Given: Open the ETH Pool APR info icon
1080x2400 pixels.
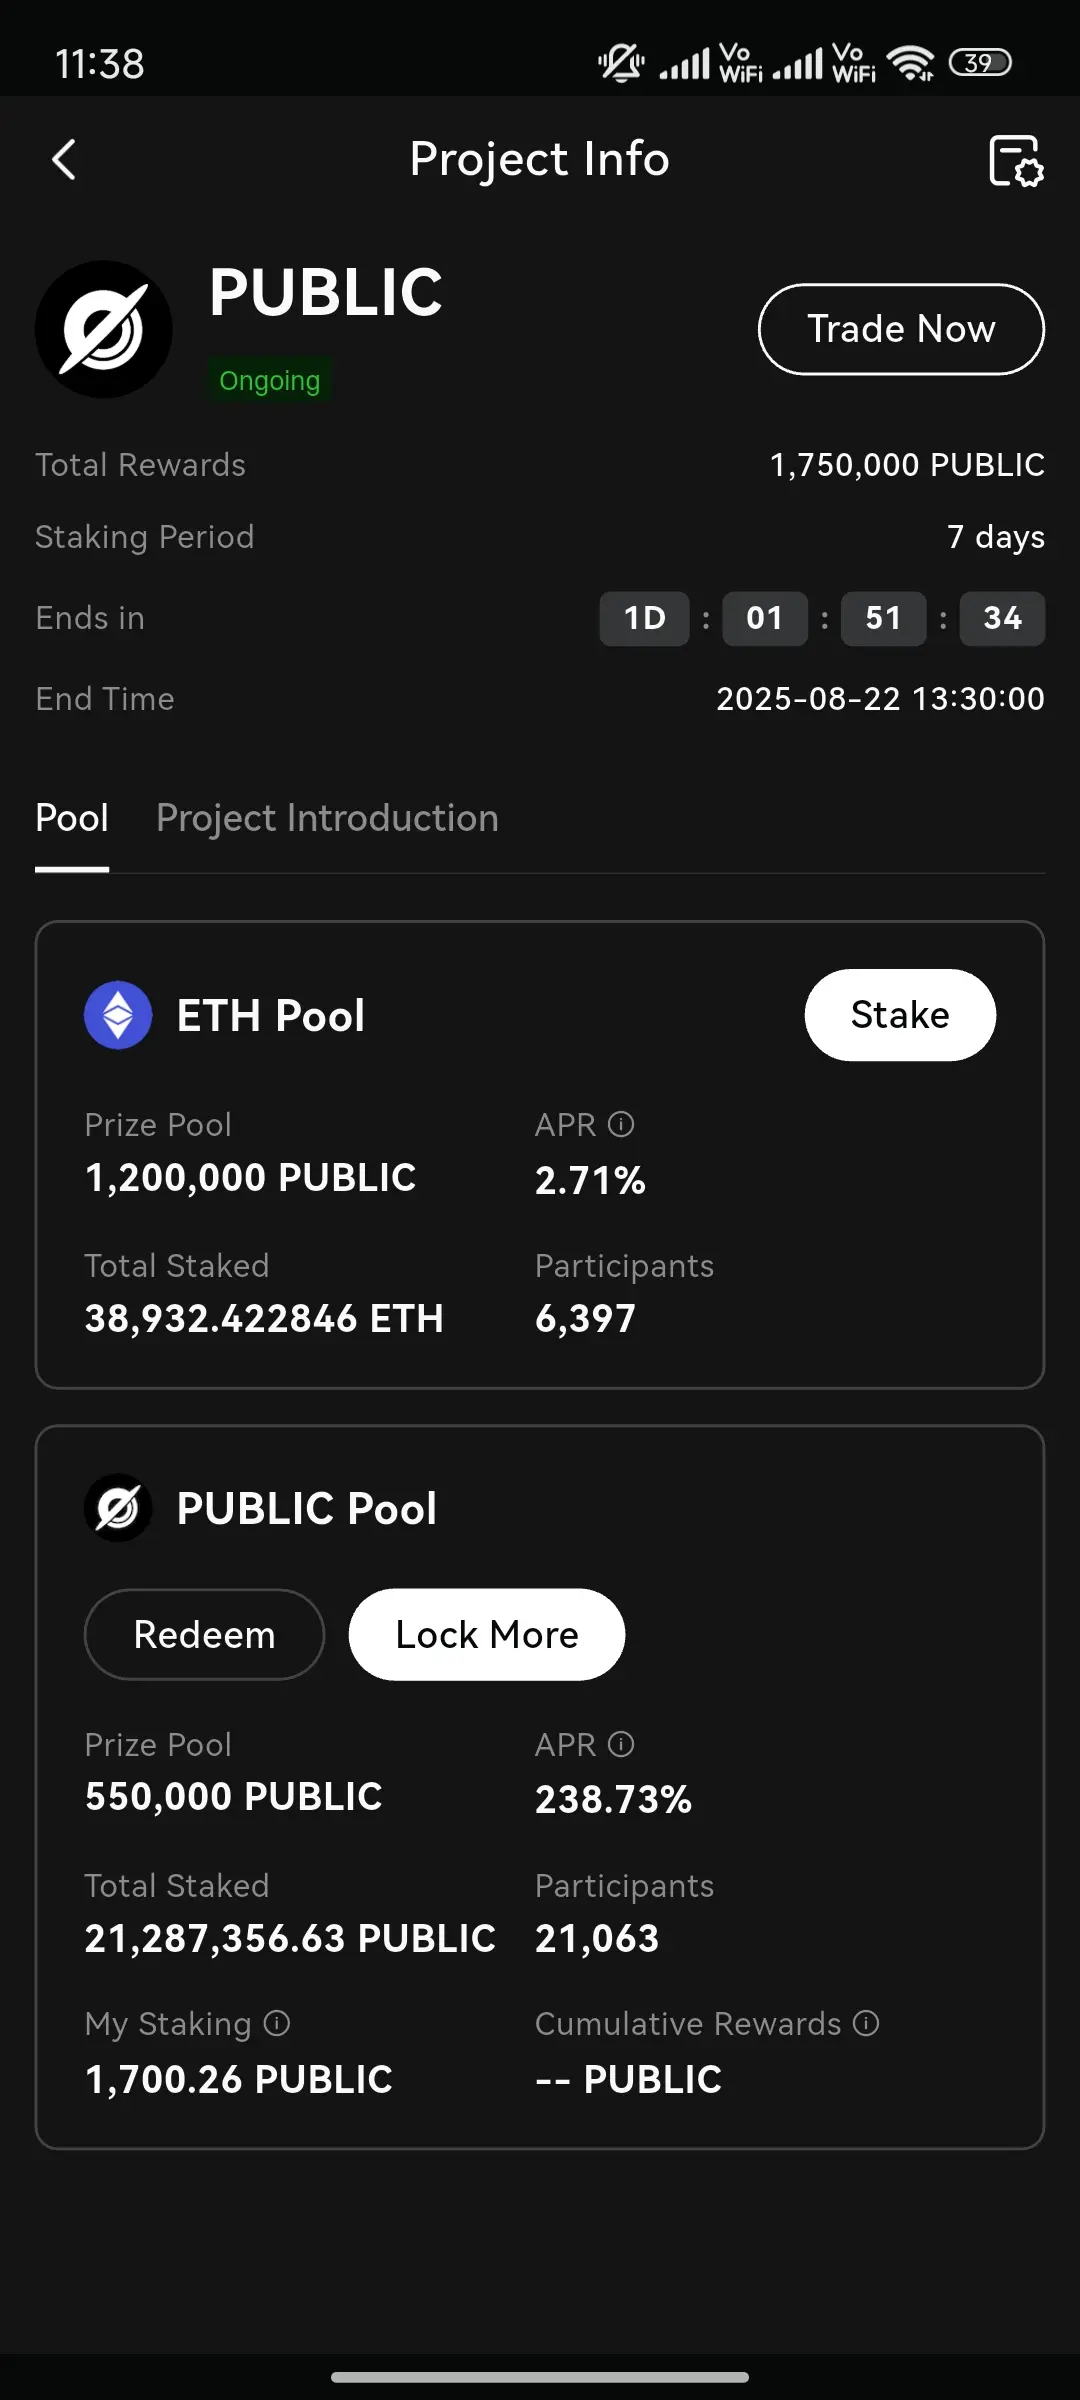Looking at the screenshot, I should point(621,1125).
